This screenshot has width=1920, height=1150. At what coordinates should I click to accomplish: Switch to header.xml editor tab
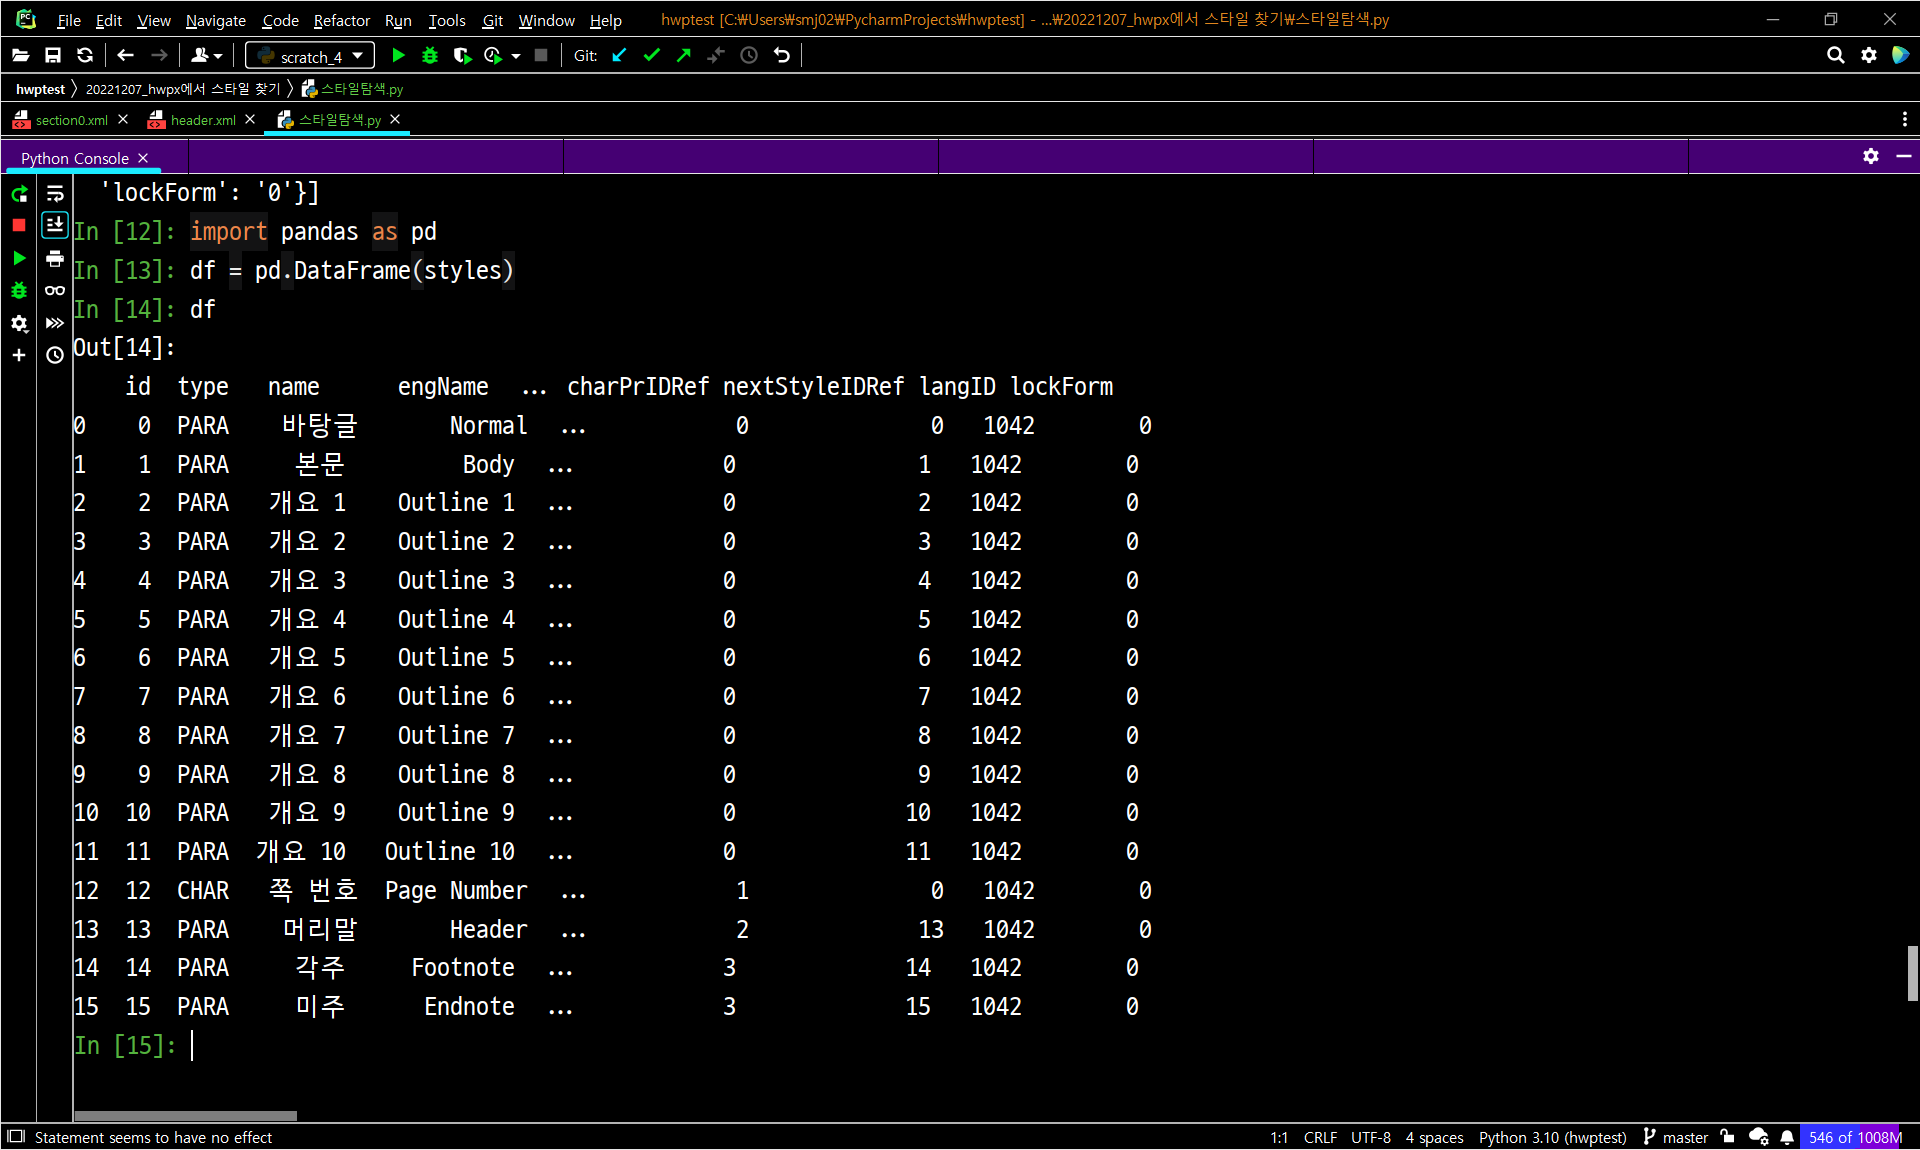[x=203, y=120]
